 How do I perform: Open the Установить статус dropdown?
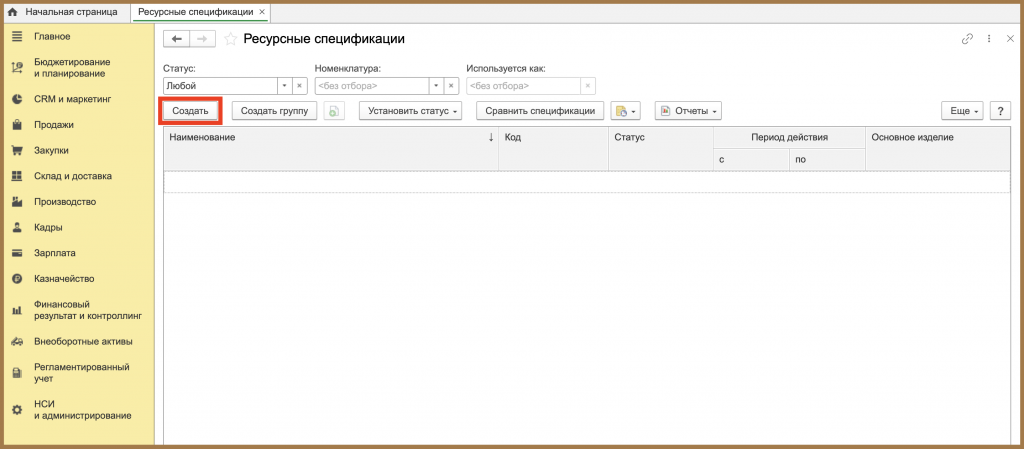pos(410,111)
